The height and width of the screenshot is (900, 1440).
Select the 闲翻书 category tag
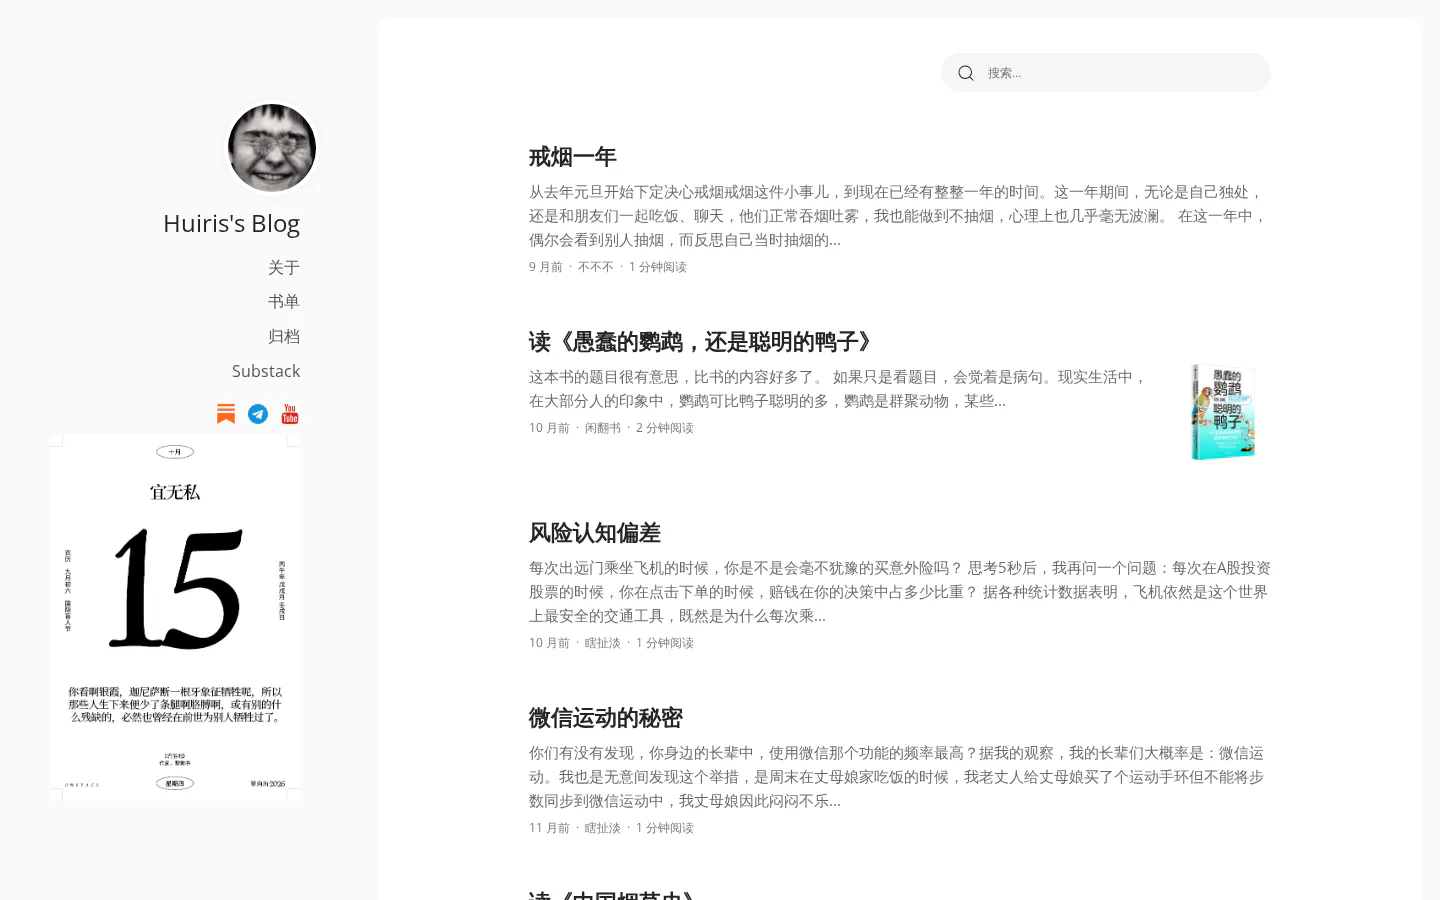coord(603,428)
